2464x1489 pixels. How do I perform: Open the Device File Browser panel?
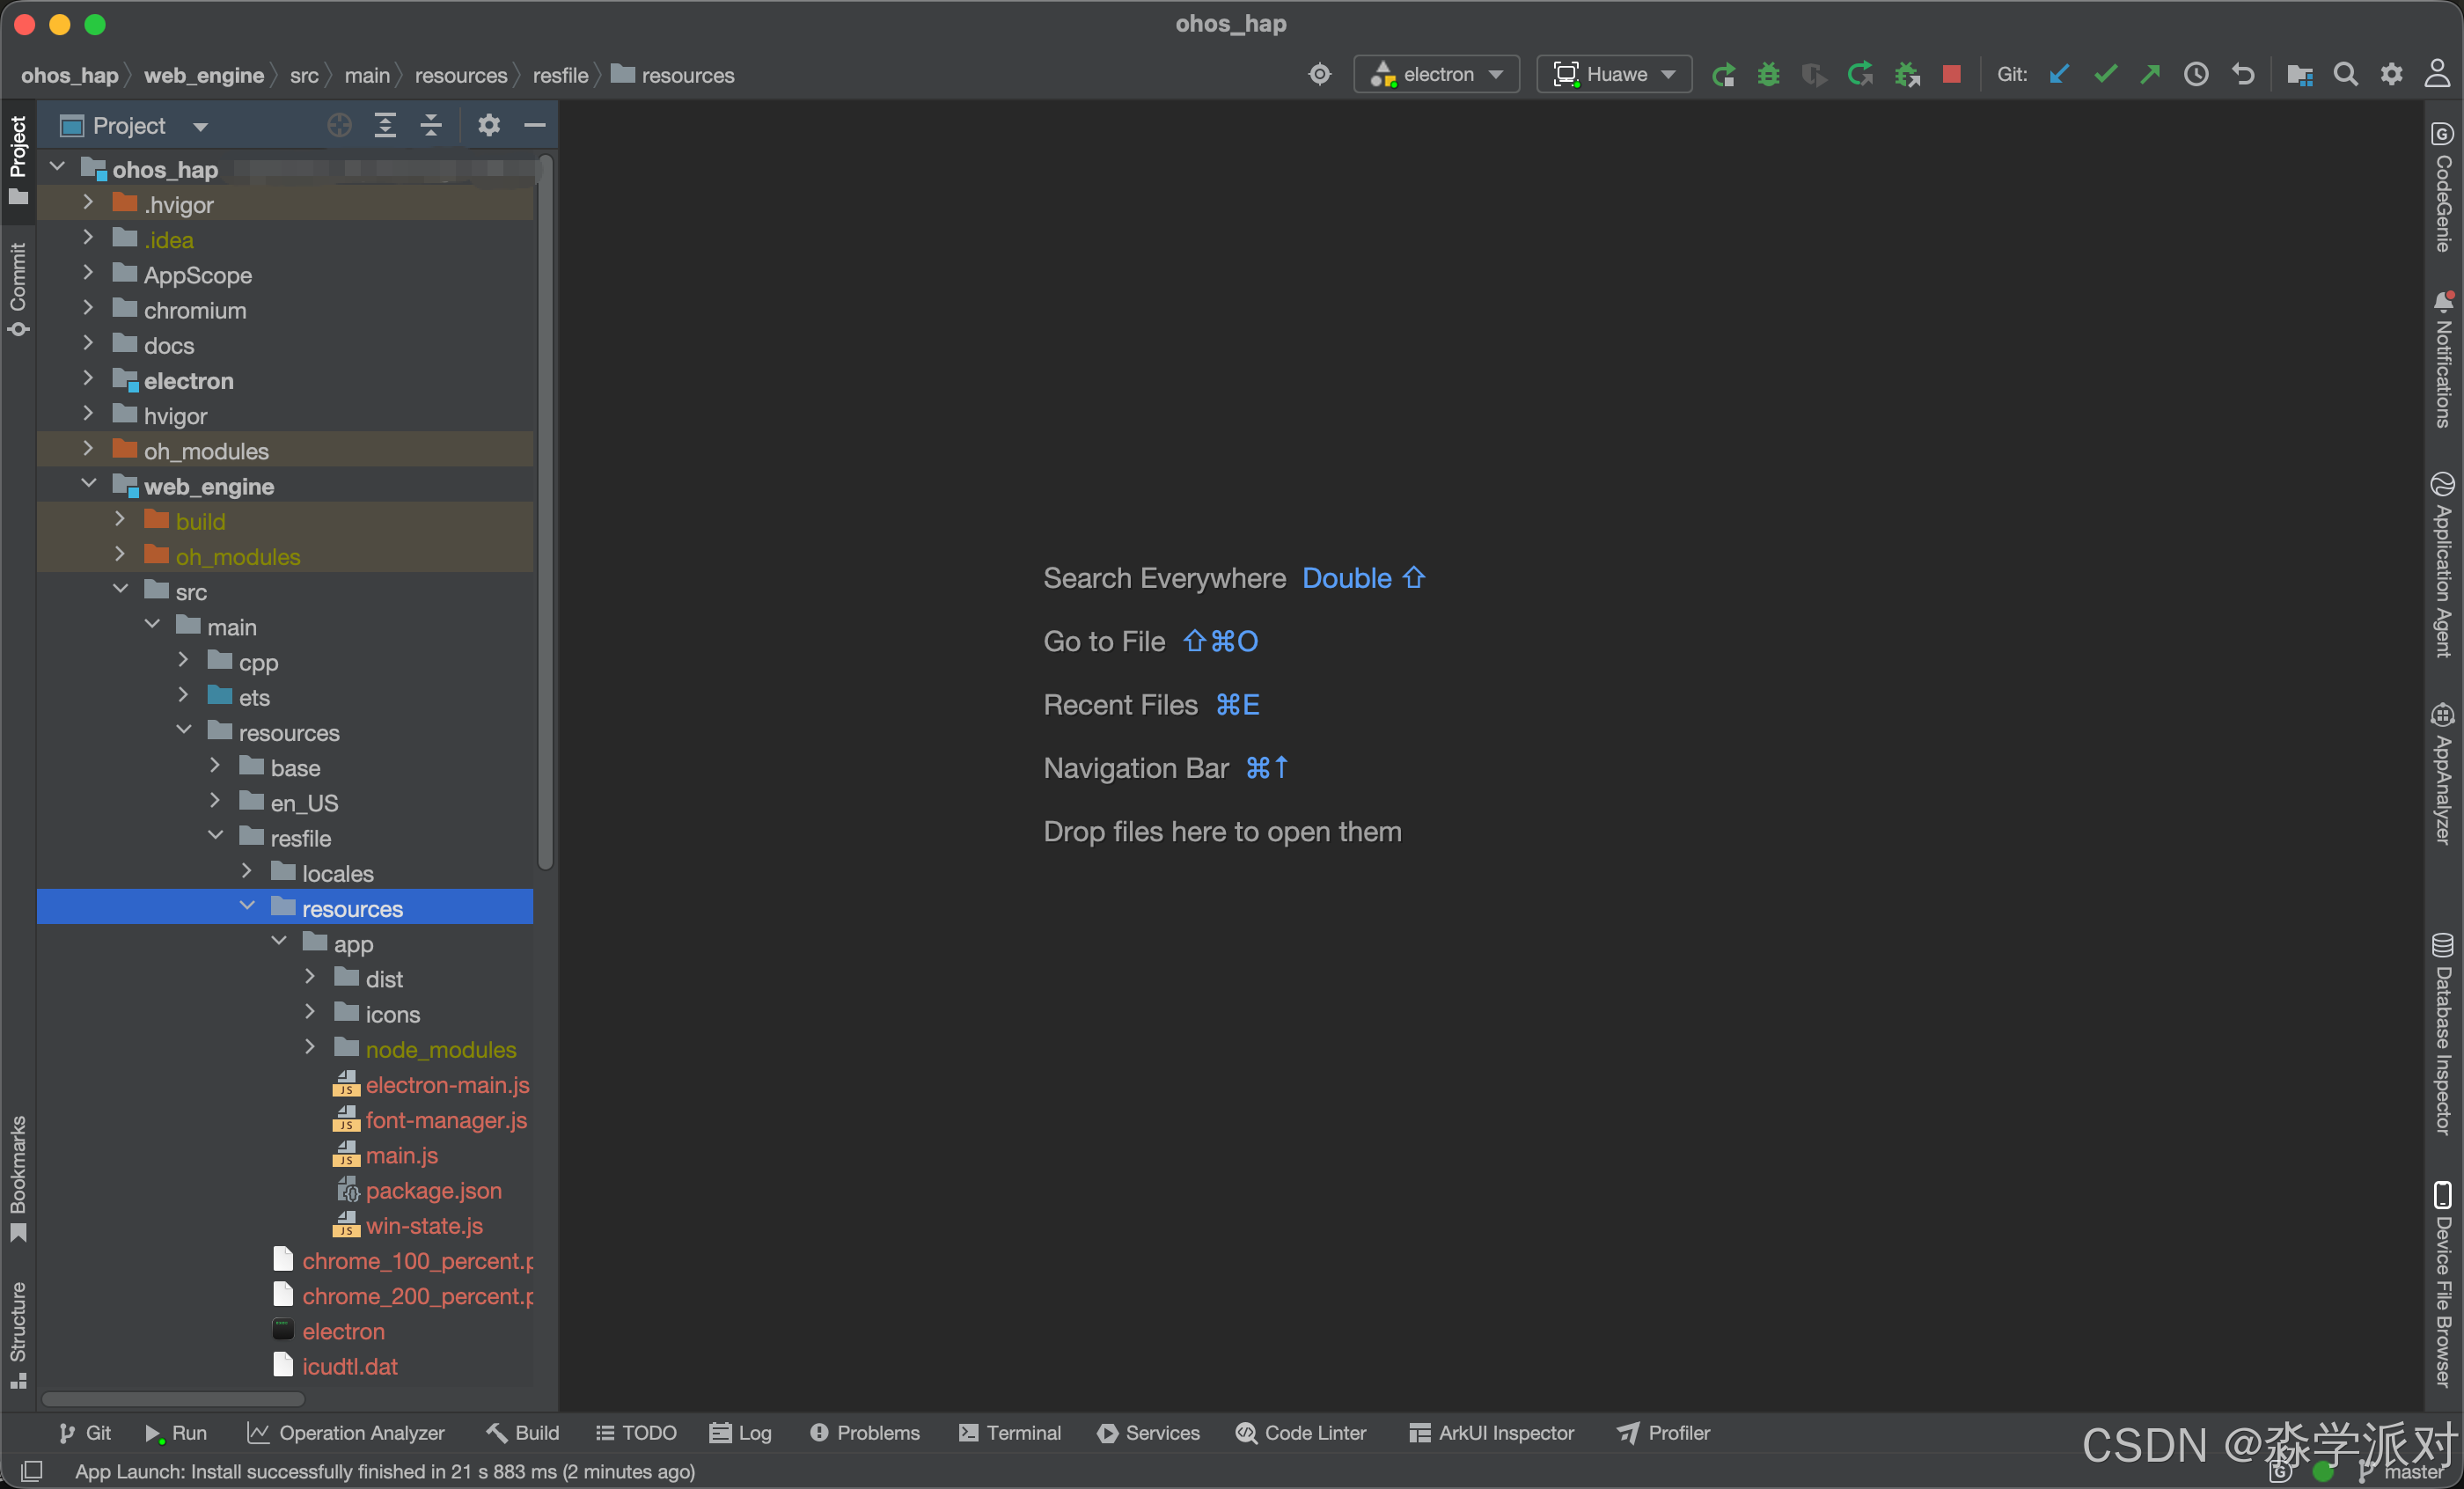pyautogui.click(x=2443, y=1285)
